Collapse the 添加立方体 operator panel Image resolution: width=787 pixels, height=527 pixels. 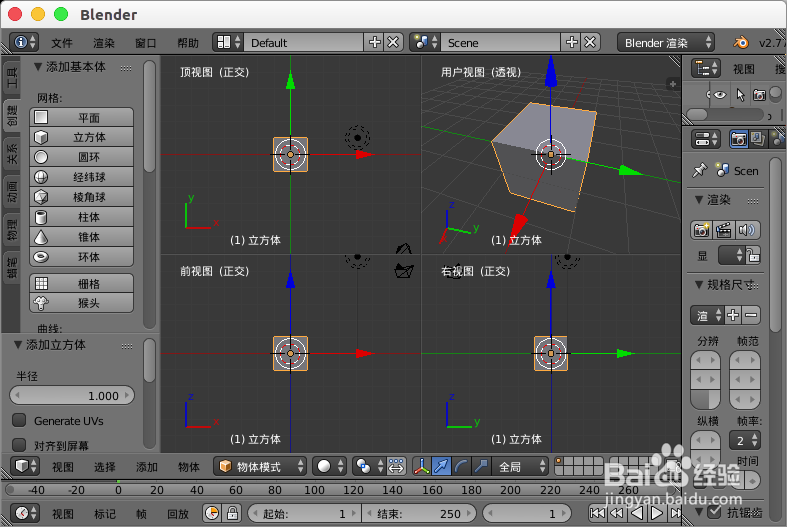(18, 344)
